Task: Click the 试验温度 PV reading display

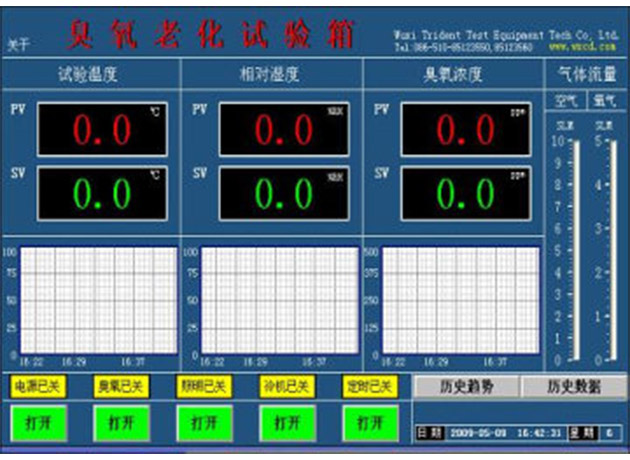Action: coord(102,129)
